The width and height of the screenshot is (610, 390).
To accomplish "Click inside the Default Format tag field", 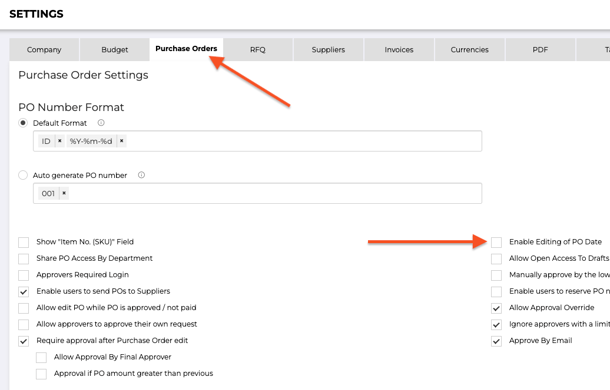I will click(258, 141).
